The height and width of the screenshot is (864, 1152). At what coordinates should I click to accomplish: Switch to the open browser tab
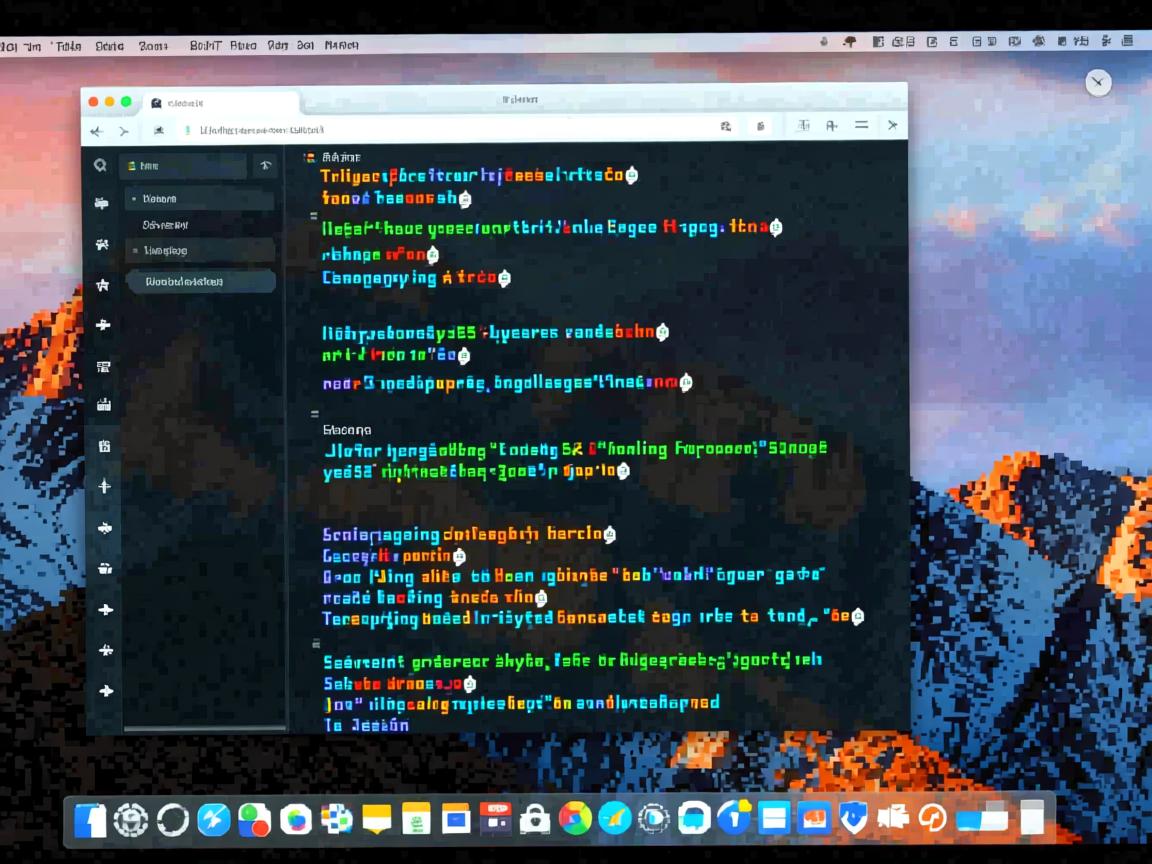(220, 103)
